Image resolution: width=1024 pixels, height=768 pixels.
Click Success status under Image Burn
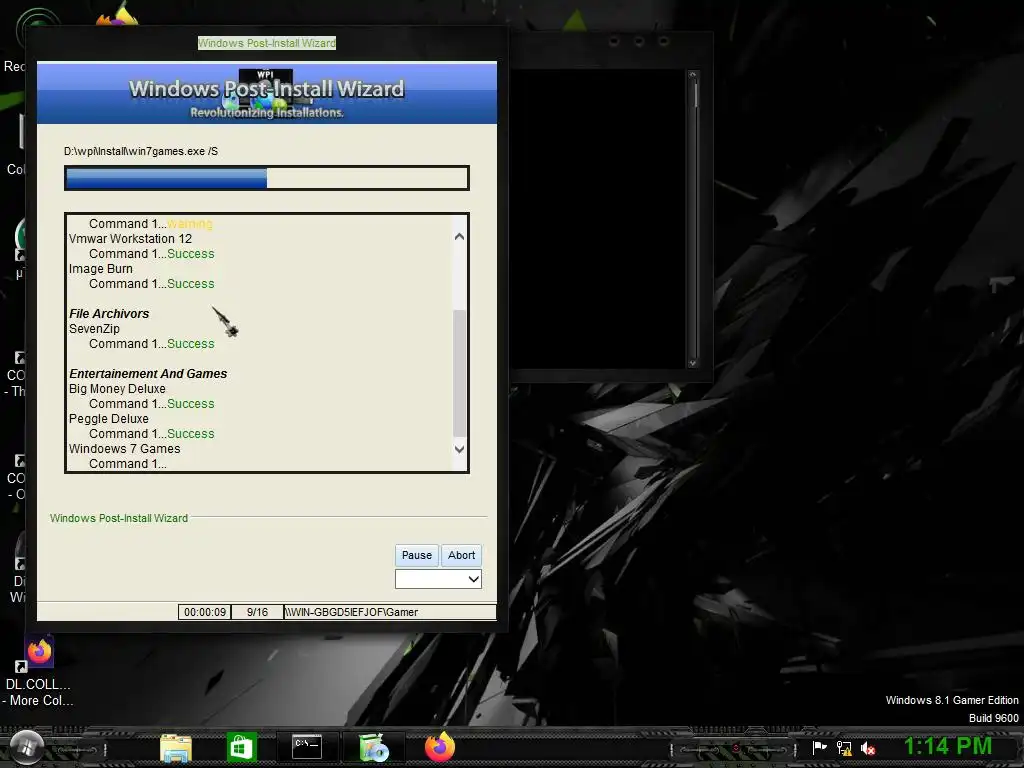pyautogui.click(x=191, y=284)
